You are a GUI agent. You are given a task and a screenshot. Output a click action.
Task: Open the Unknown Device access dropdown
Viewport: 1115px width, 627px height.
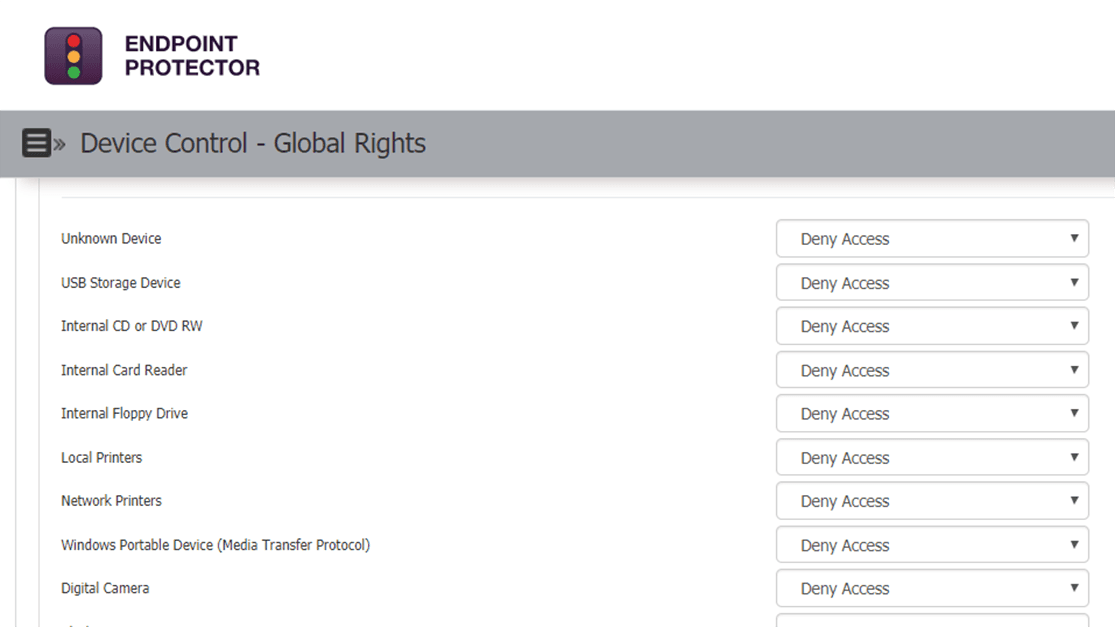coord(932,239)
